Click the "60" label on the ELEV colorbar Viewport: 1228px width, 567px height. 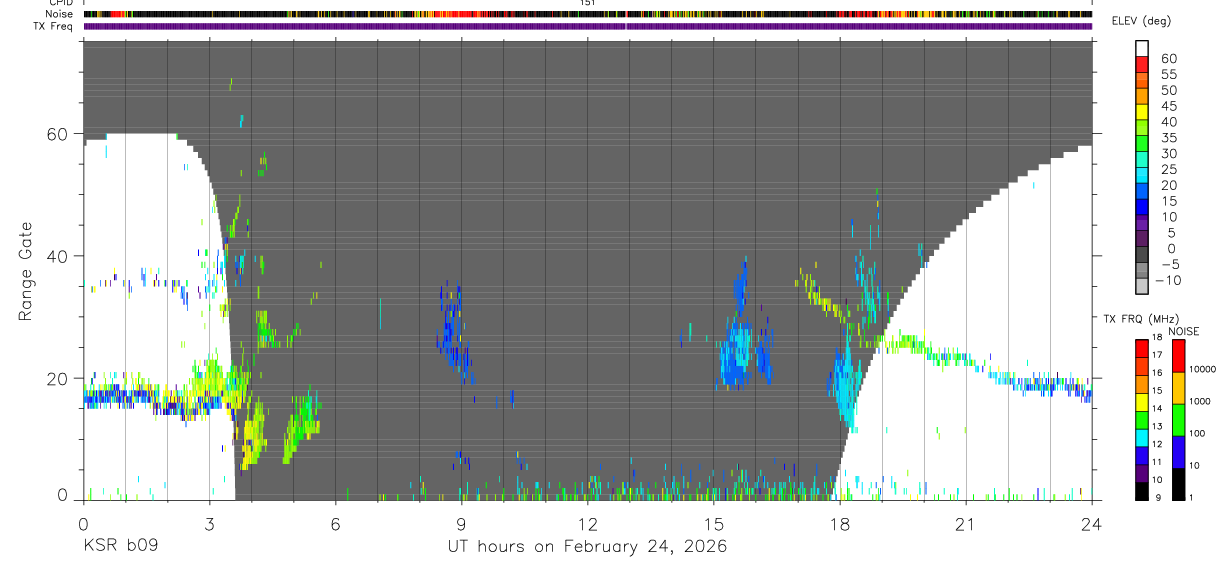(1169, 58)
